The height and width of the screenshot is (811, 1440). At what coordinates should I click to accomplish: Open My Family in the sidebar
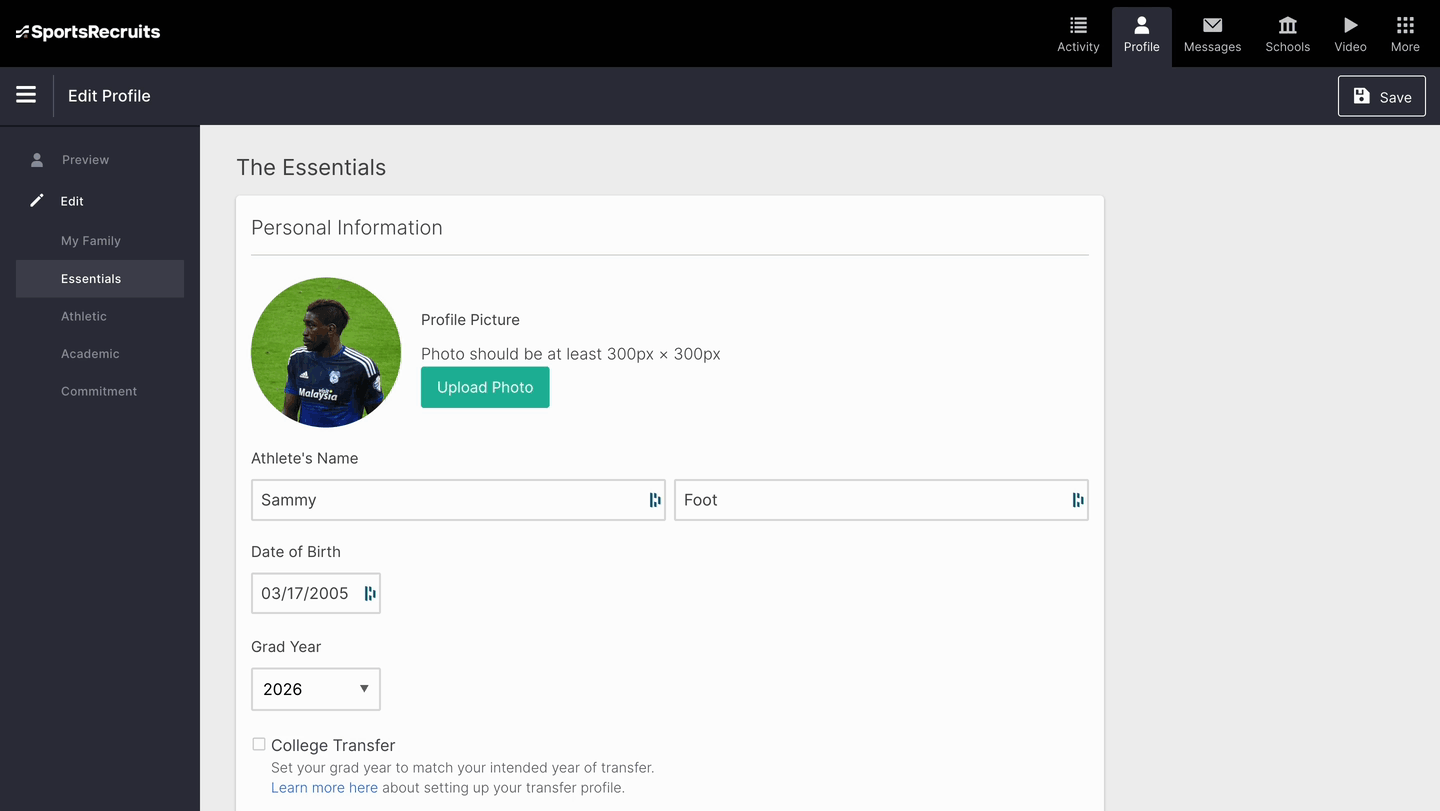click(91, 241)
